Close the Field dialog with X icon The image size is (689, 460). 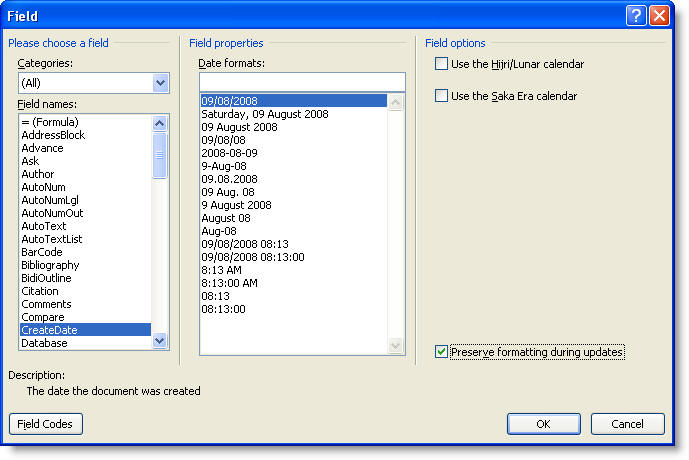tap(660, 16)
